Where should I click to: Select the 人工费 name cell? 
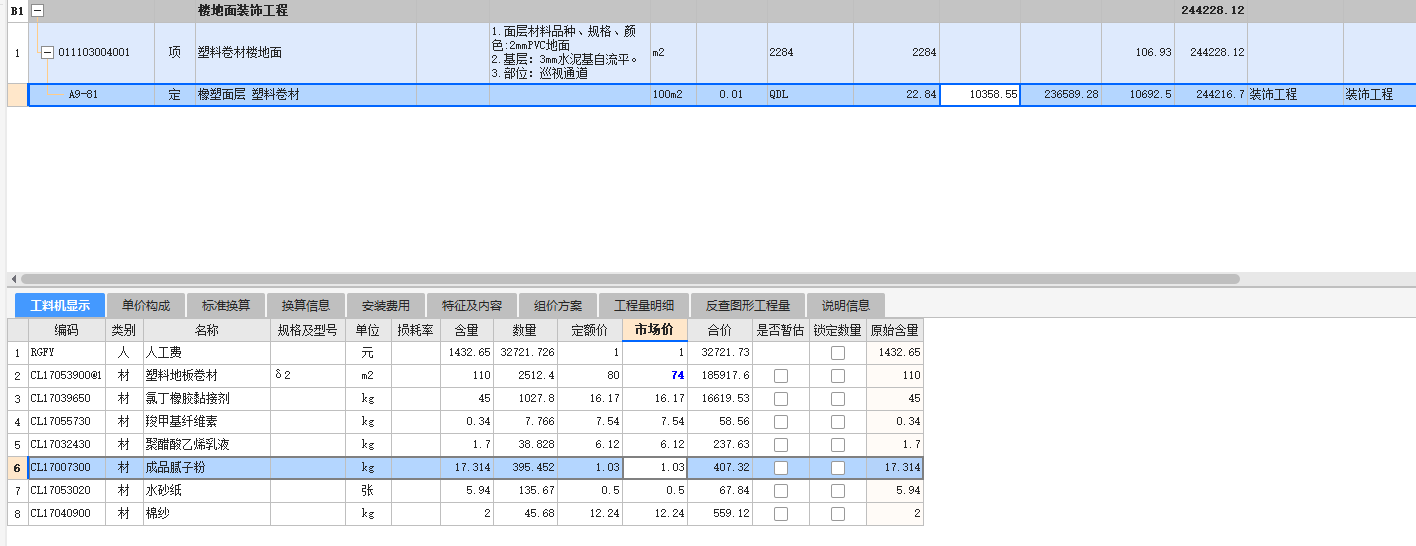[x=206, y=352]
